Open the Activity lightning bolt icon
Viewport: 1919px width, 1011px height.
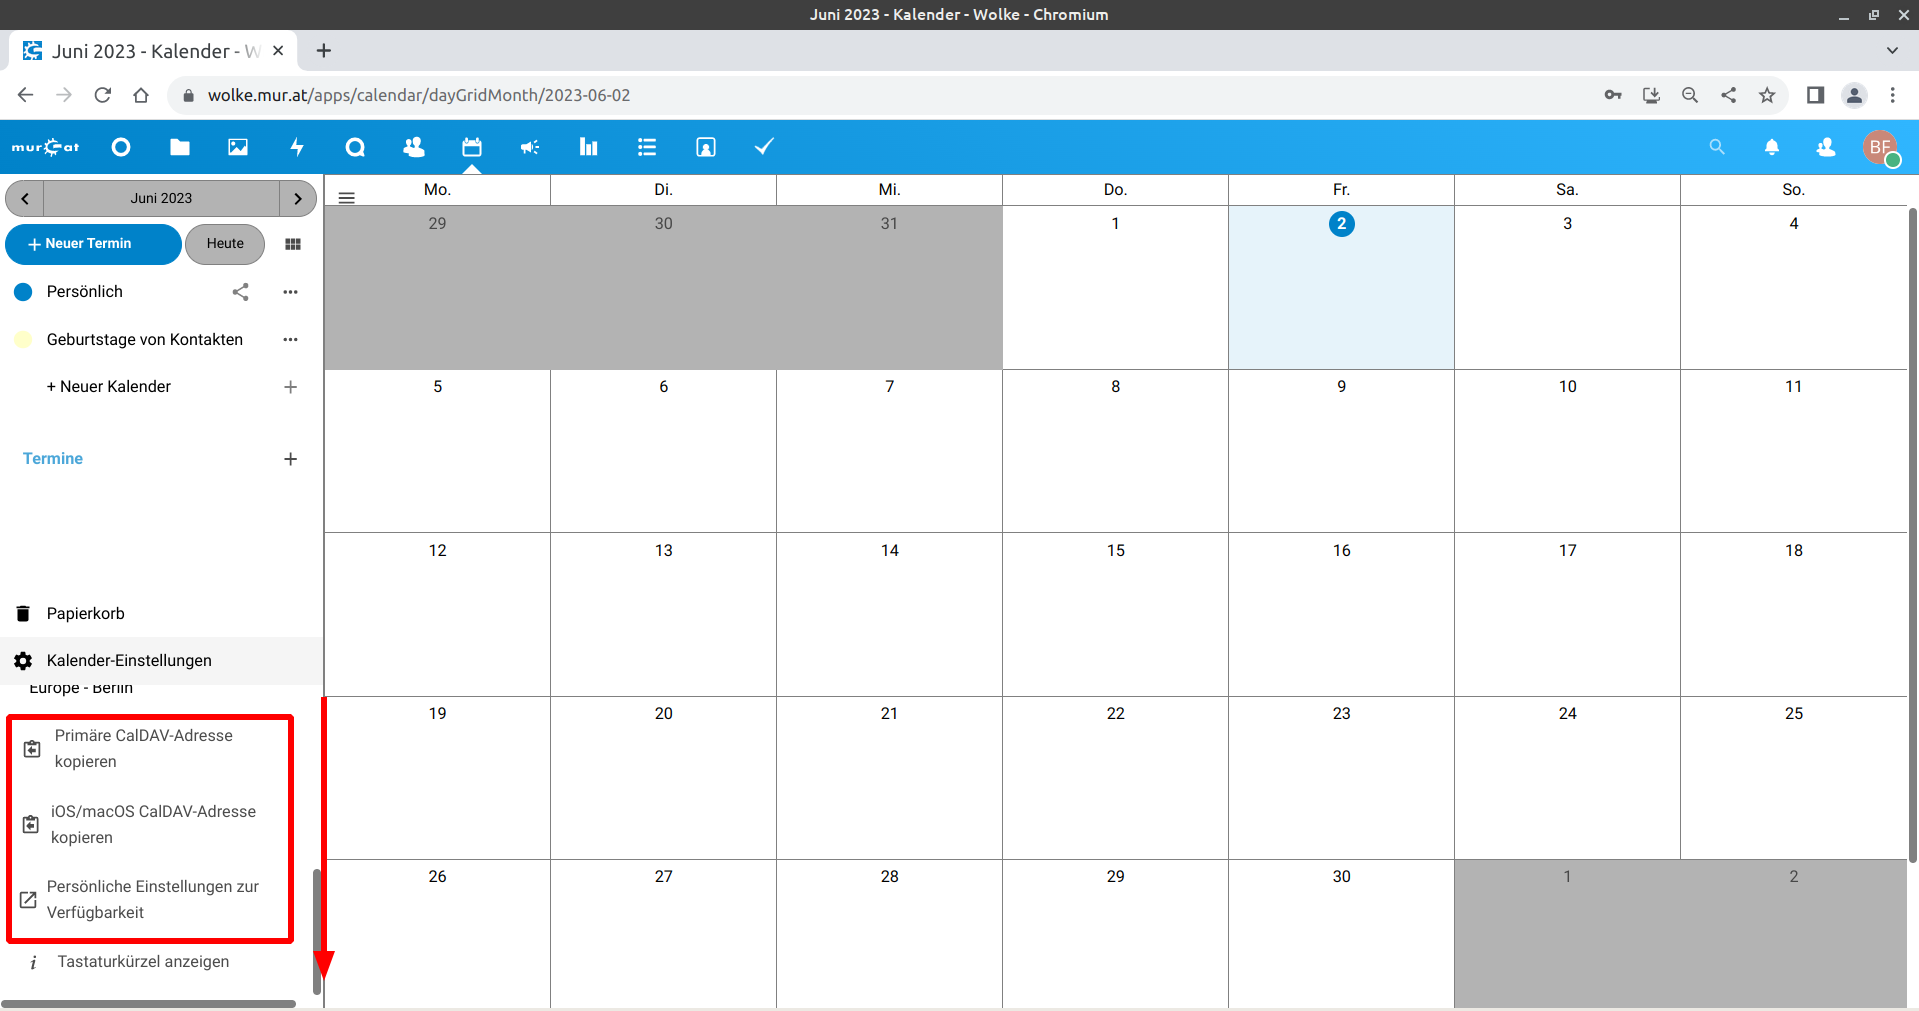click(x=297, y=147)
